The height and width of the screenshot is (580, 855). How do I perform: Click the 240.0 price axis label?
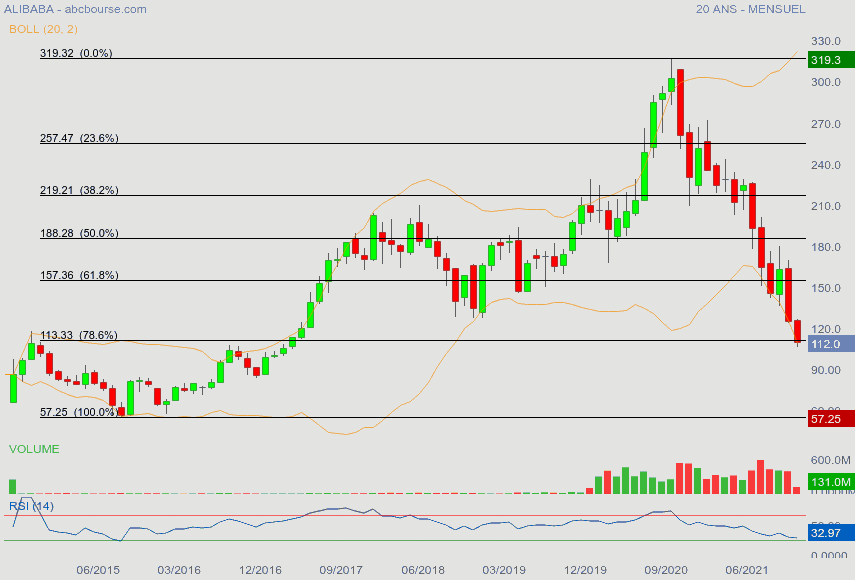(x=826, y=165)
